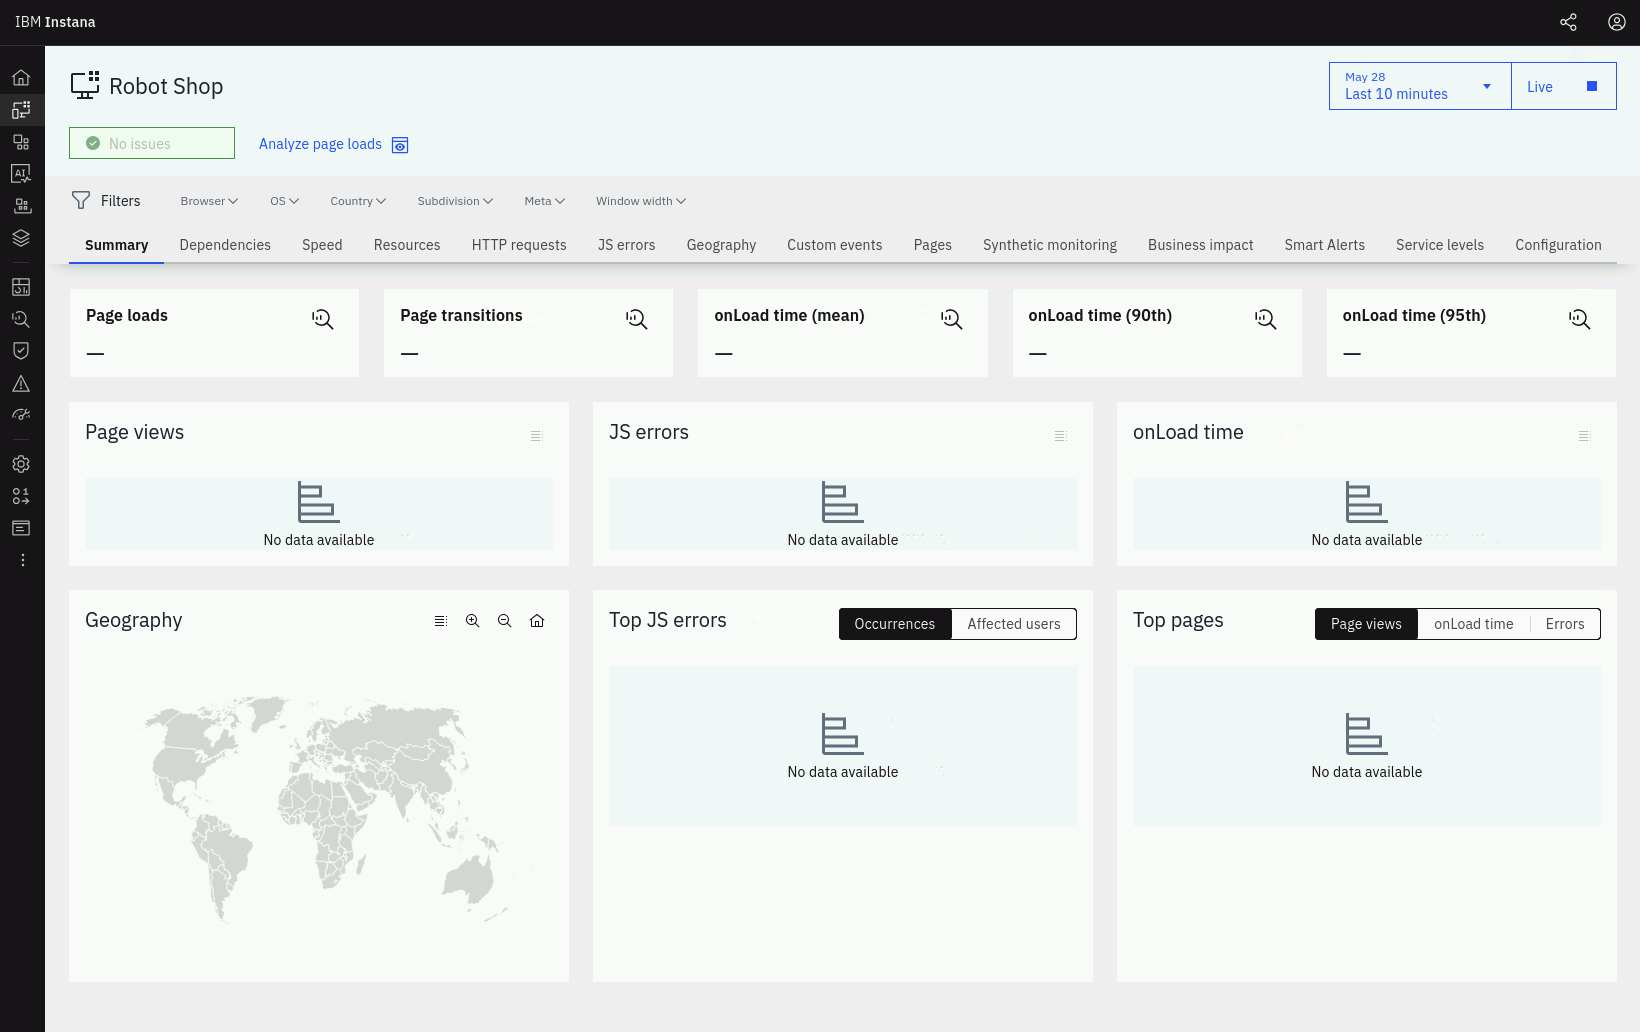Zoom in on Geography map
The image size is (1640, 1032).
(x=472, y=621)
